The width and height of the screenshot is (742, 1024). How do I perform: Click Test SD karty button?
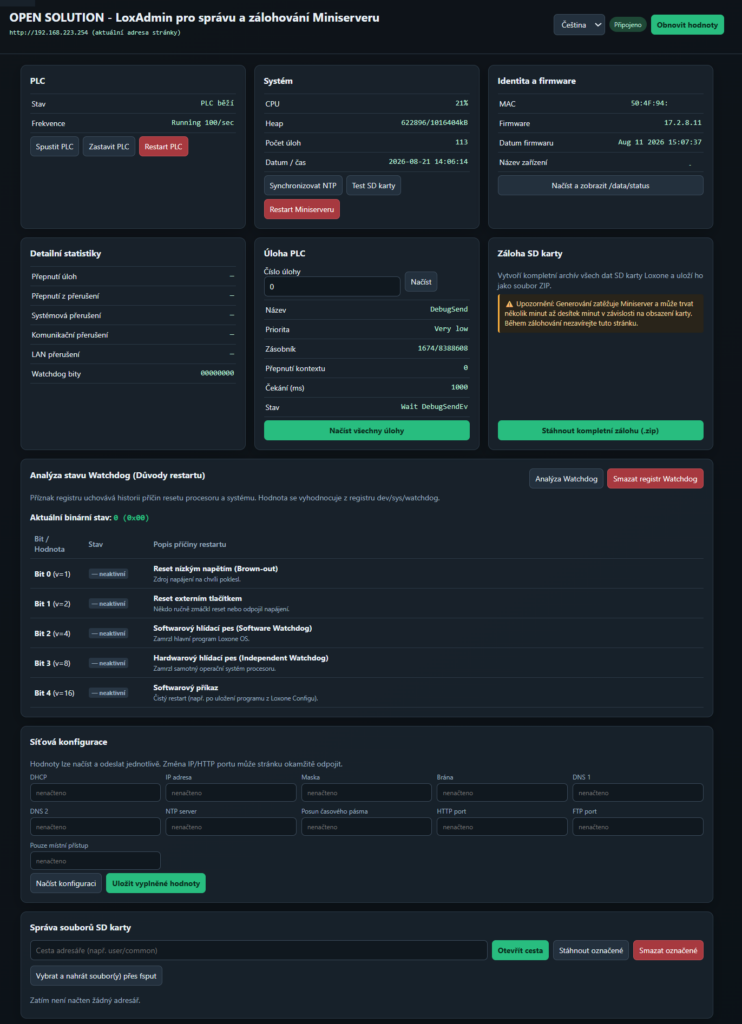tap(374, 185)
